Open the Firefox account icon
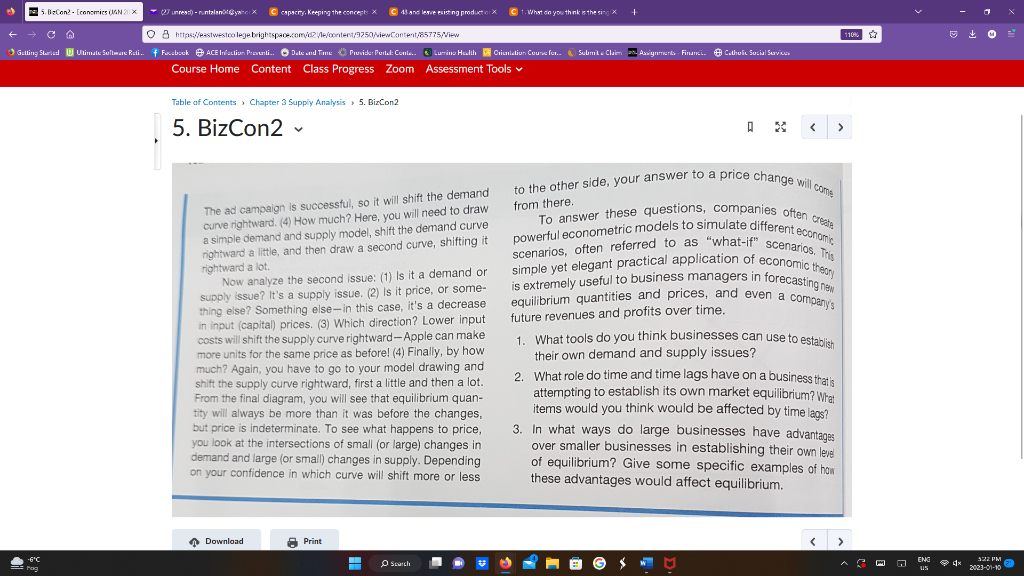 point(992,34)
